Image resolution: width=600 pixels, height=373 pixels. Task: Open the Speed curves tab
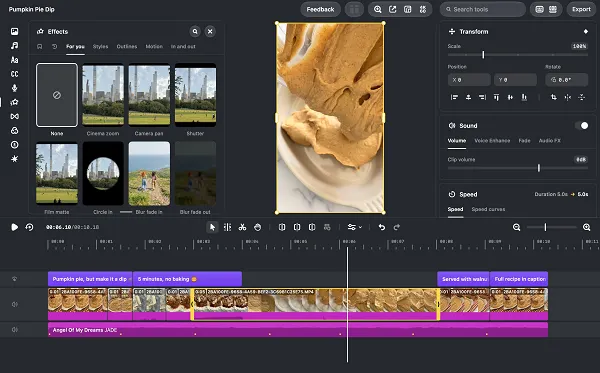pos(488,209)
